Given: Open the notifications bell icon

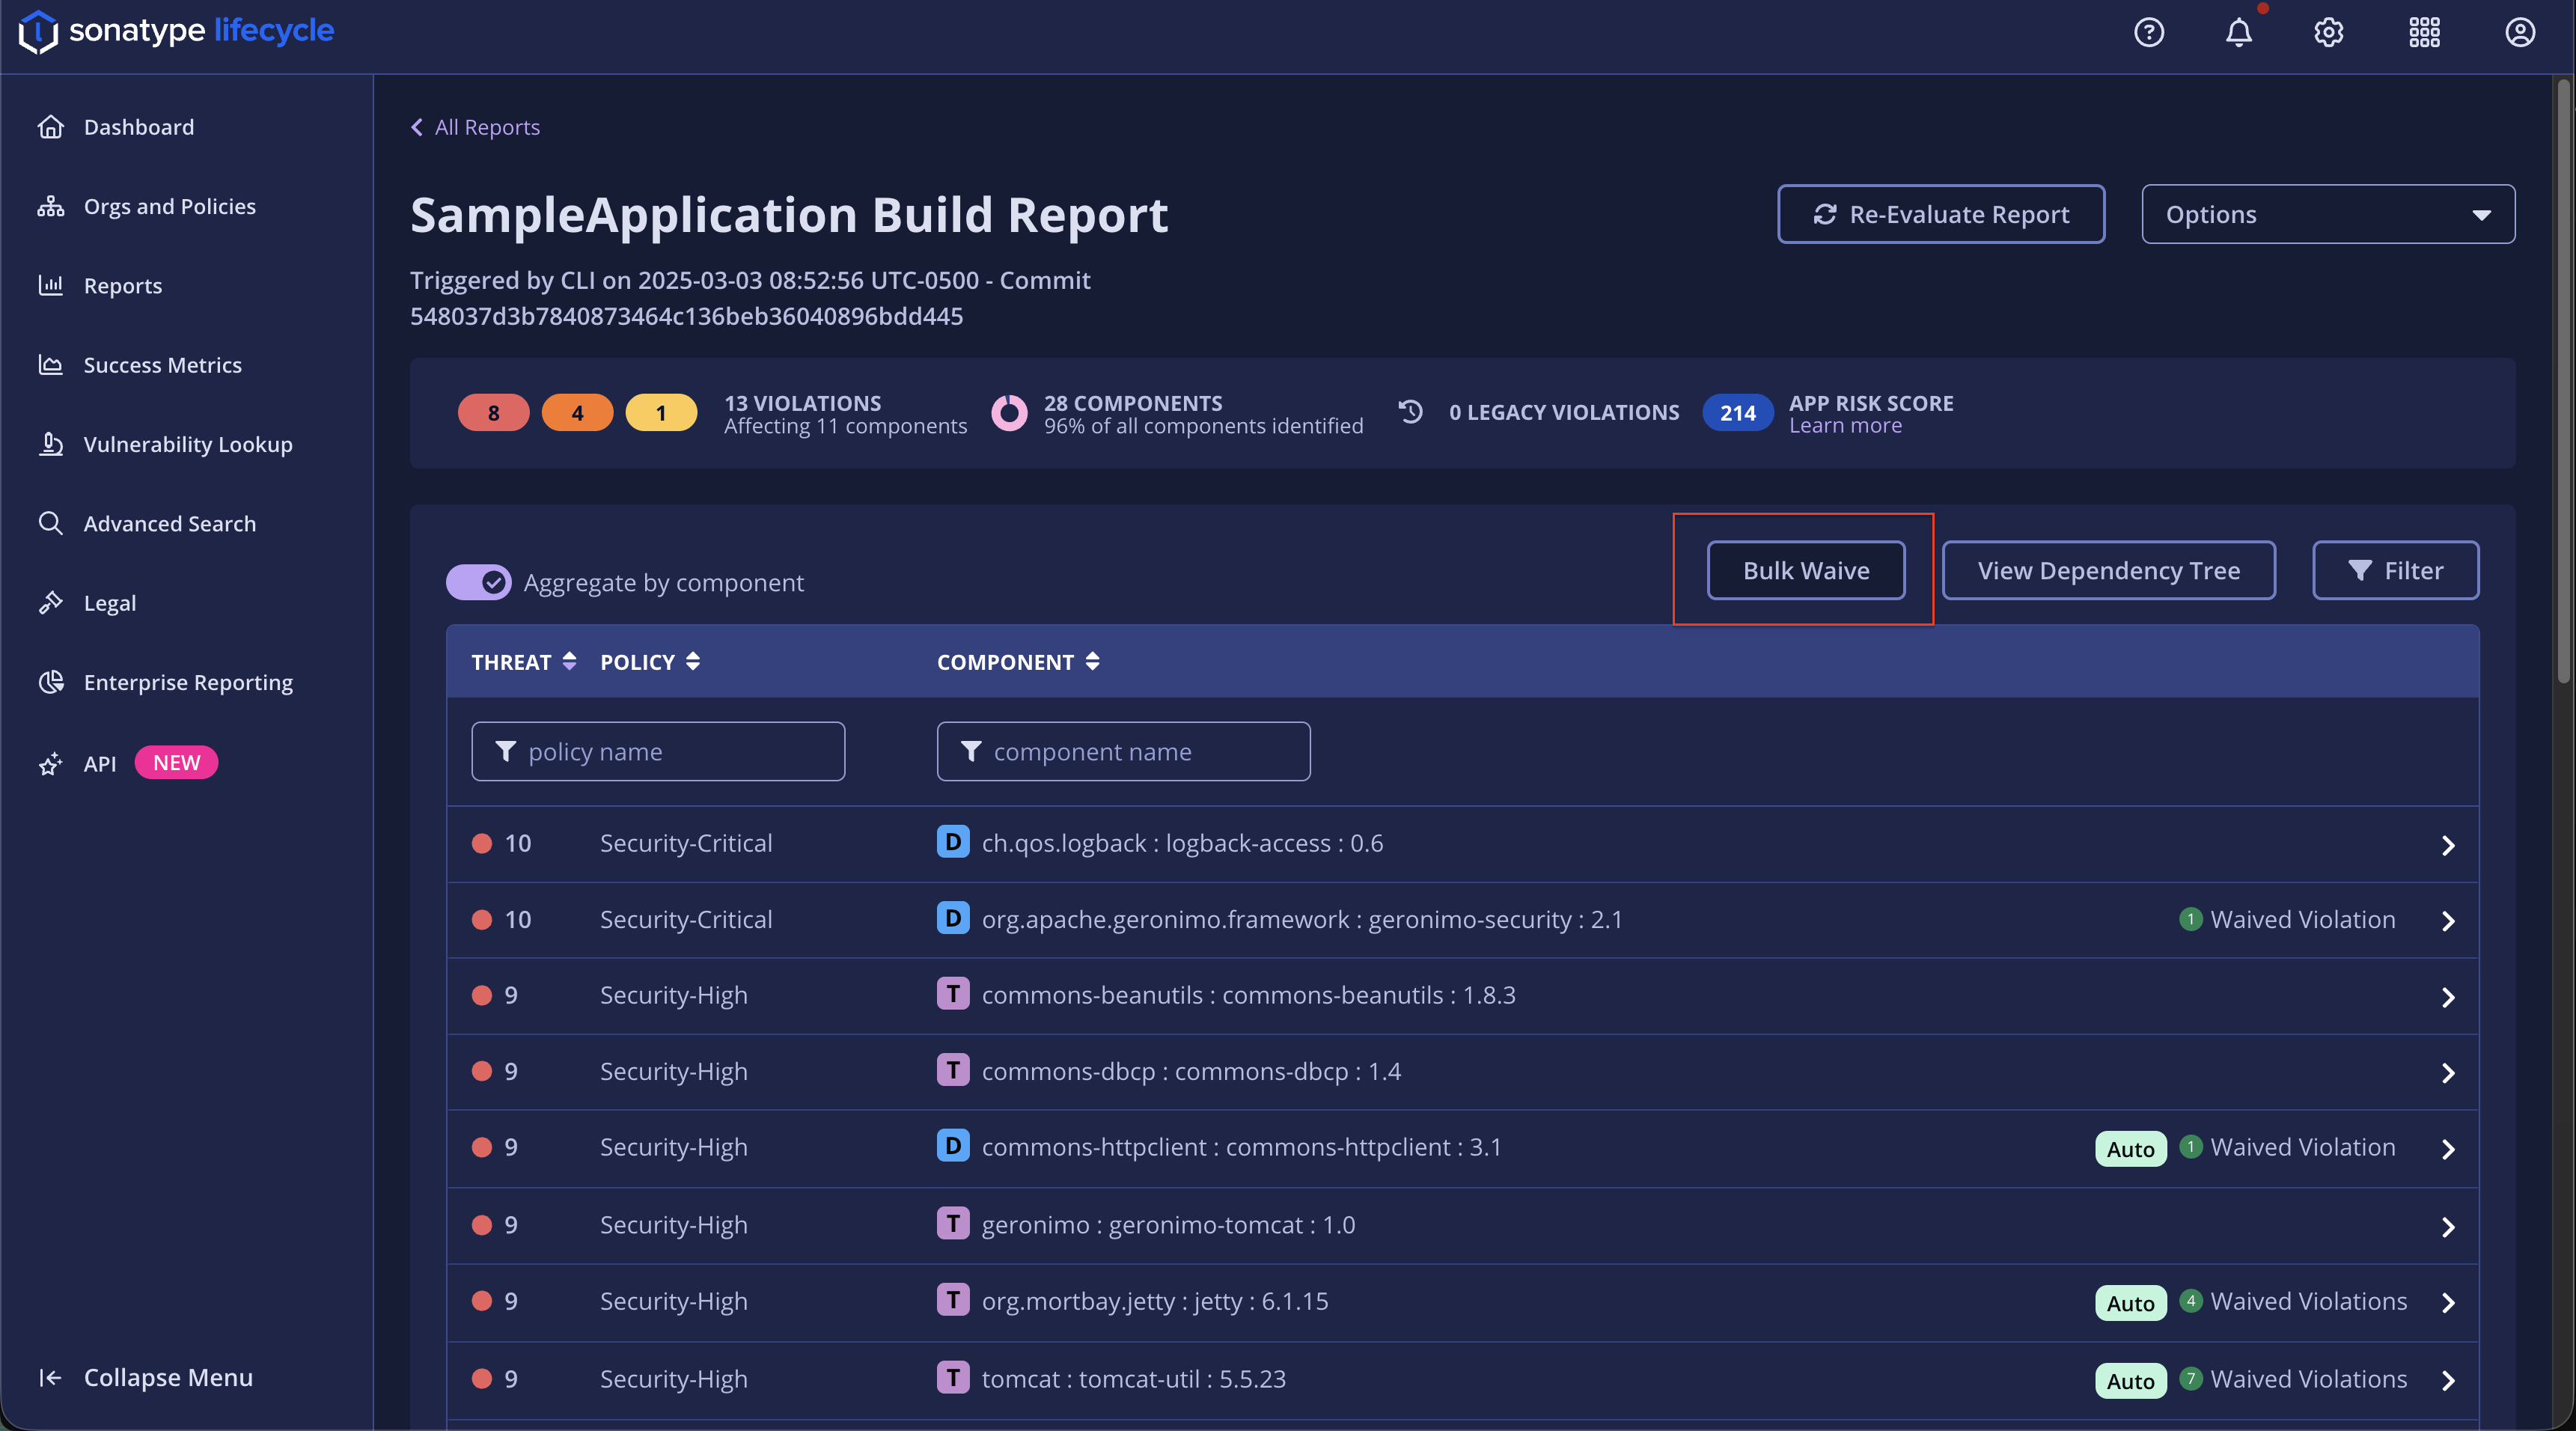Looking at the screenshot, I should 2238,32.
